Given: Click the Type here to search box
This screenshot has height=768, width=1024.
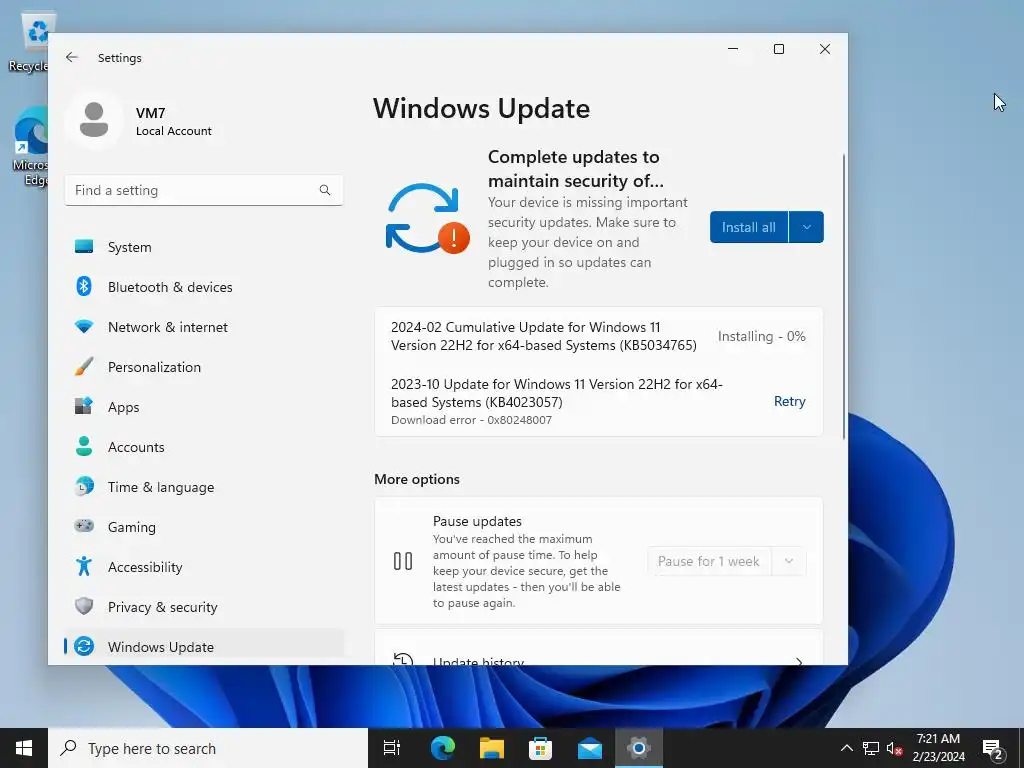Looking at the screenshot, I should pos(208,748).
